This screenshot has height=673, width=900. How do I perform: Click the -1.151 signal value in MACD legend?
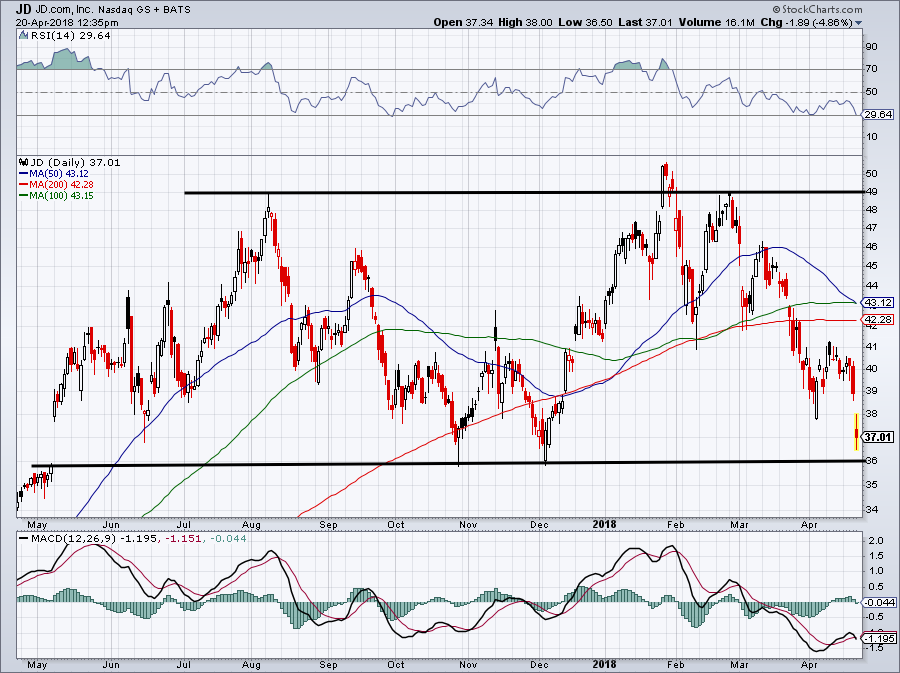click(x=184, y=539)
